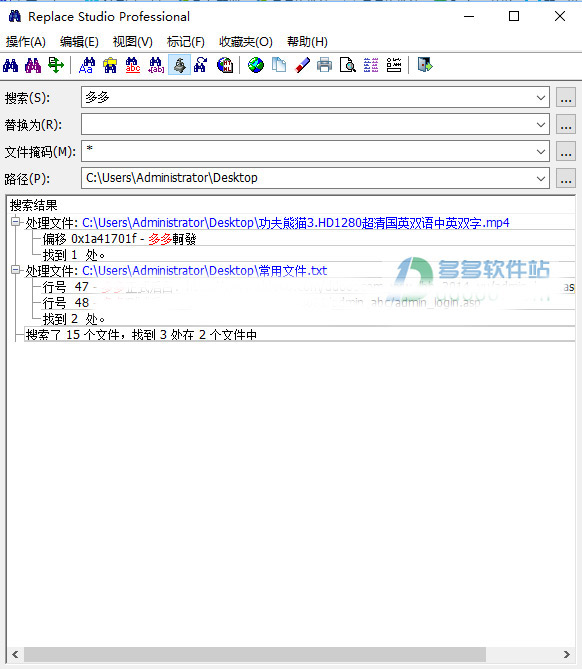Click the ... browse button beside 路径 field
Viewport: 582px width, 669px height.
(x=566, y=178)
